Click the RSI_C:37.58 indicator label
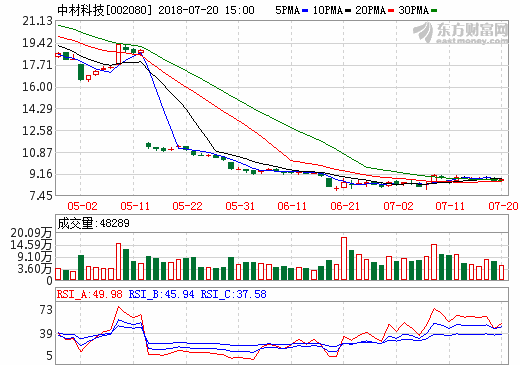 click(233, 294)
